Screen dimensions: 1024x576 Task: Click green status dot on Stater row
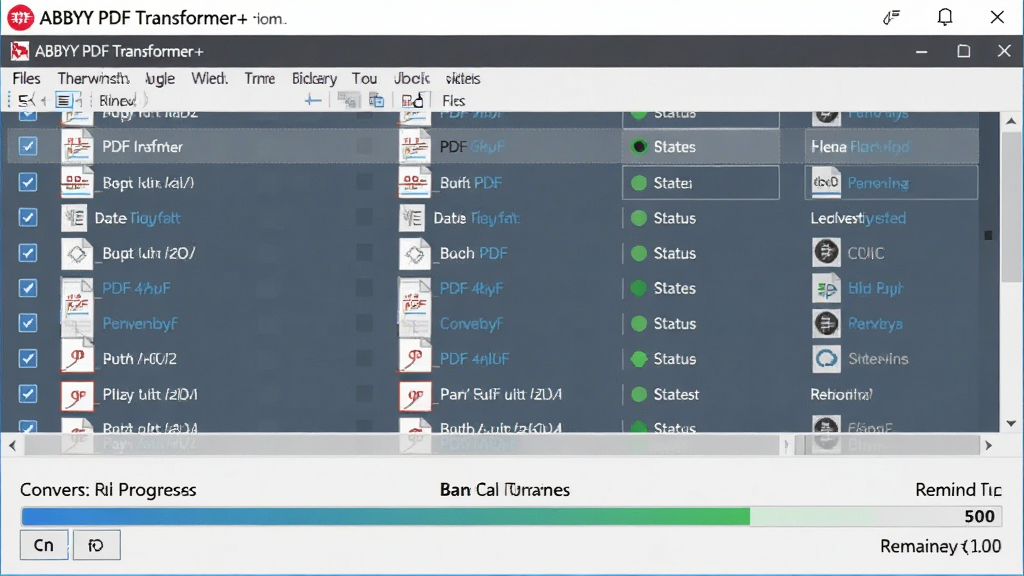(x=639, y=183)
